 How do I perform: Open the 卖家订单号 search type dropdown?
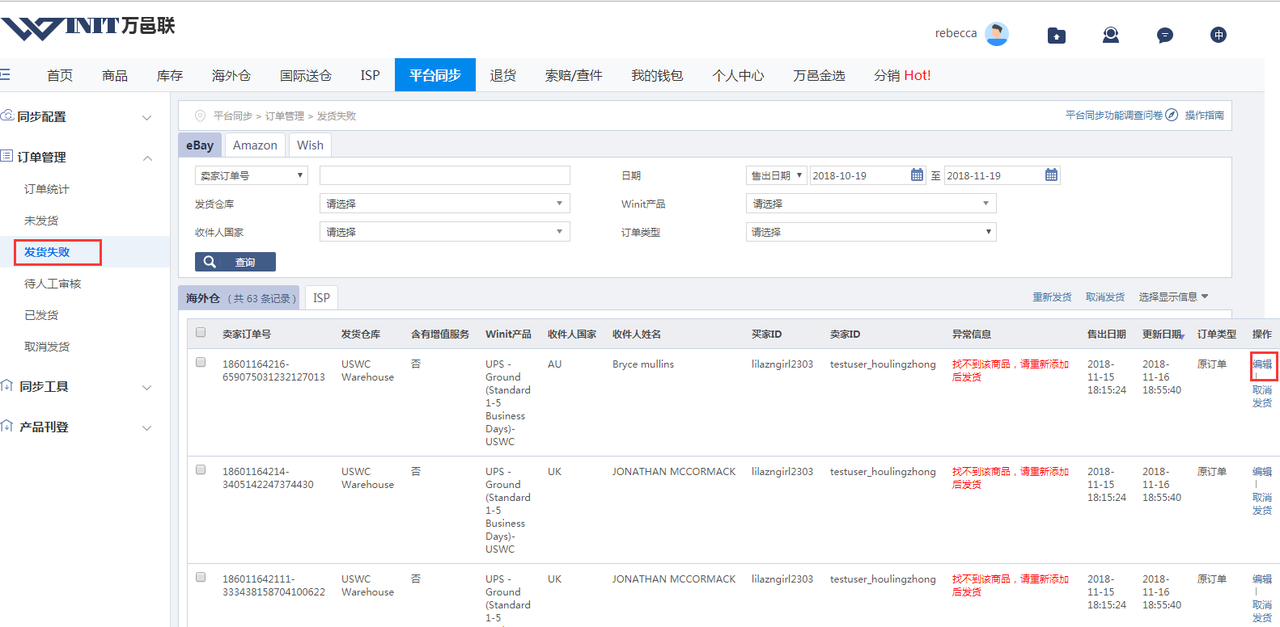[251, 175]
